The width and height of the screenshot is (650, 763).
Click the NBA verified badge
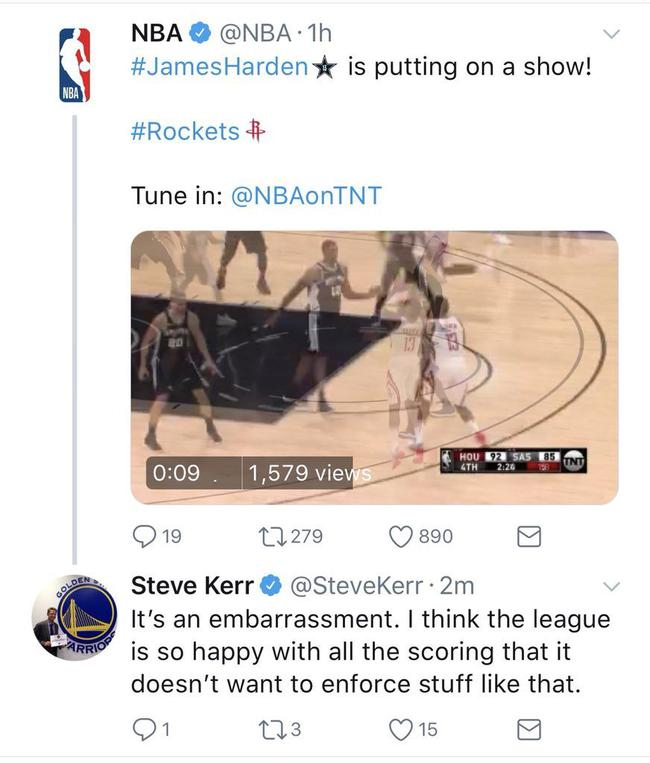click(x=201, y=34)
